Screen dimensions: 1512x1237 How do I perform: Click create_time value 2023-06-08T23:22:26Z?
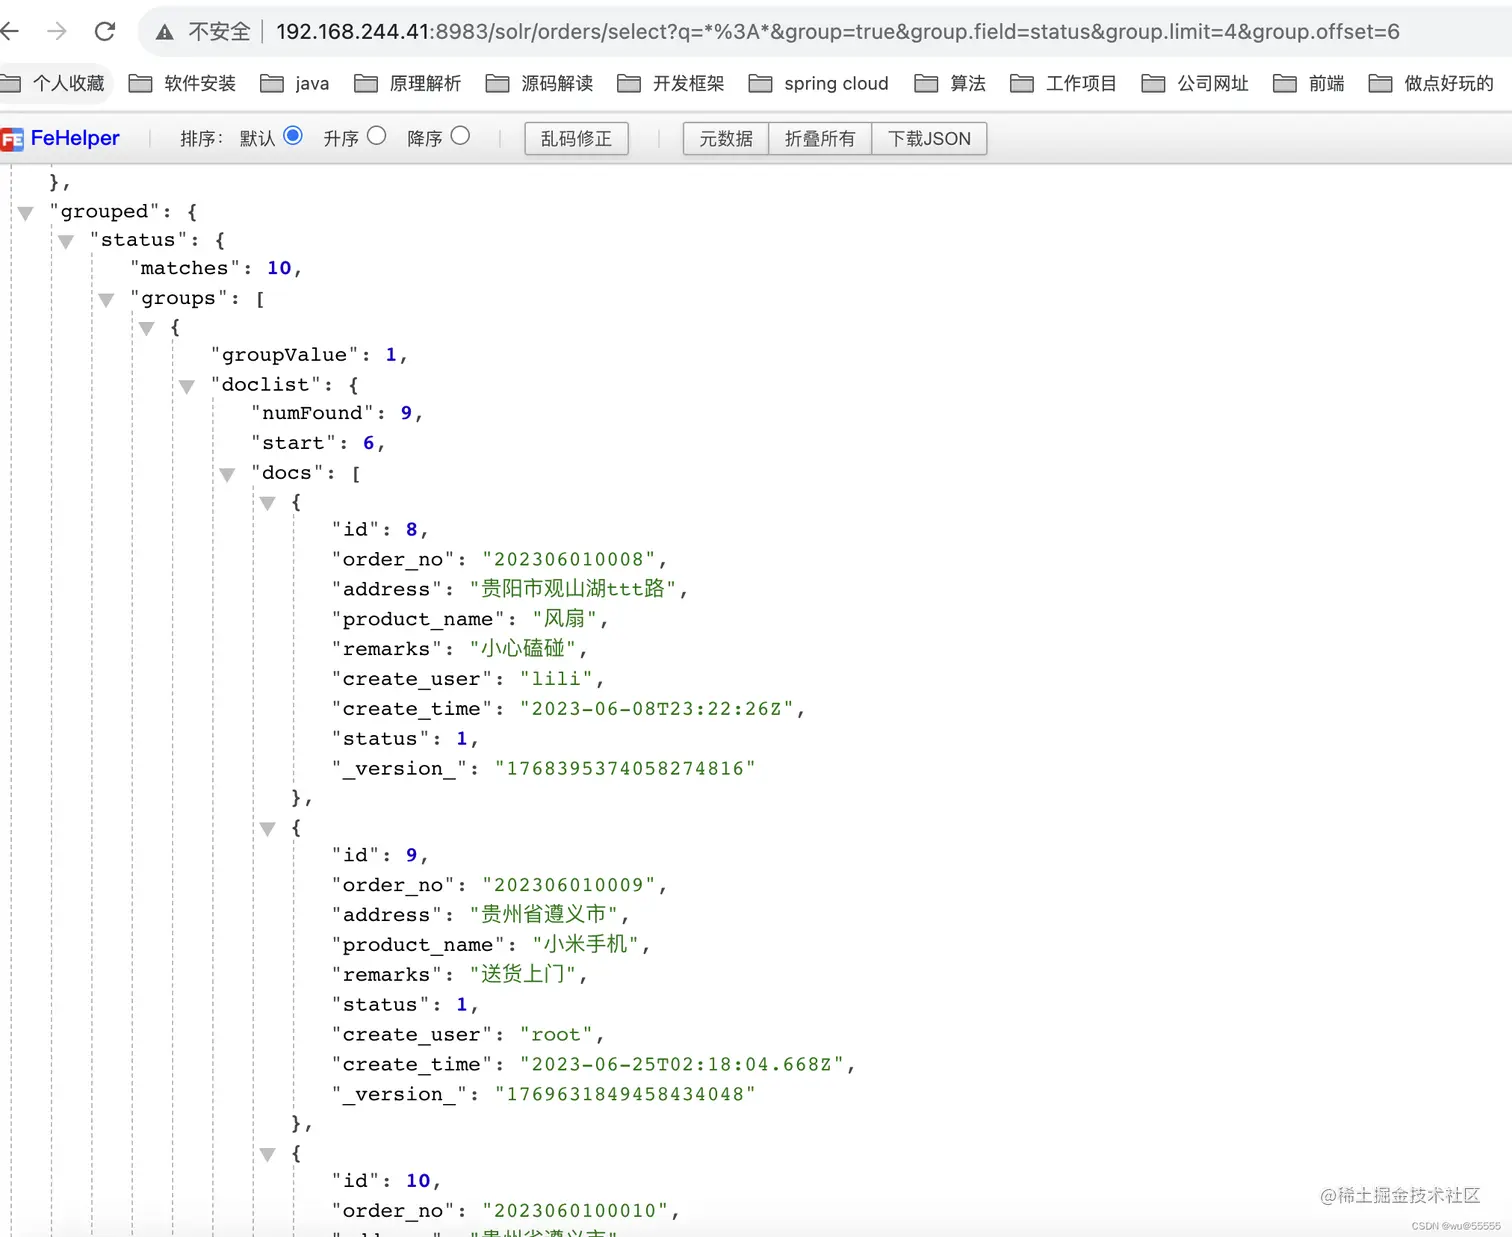[x=656, y=709]
